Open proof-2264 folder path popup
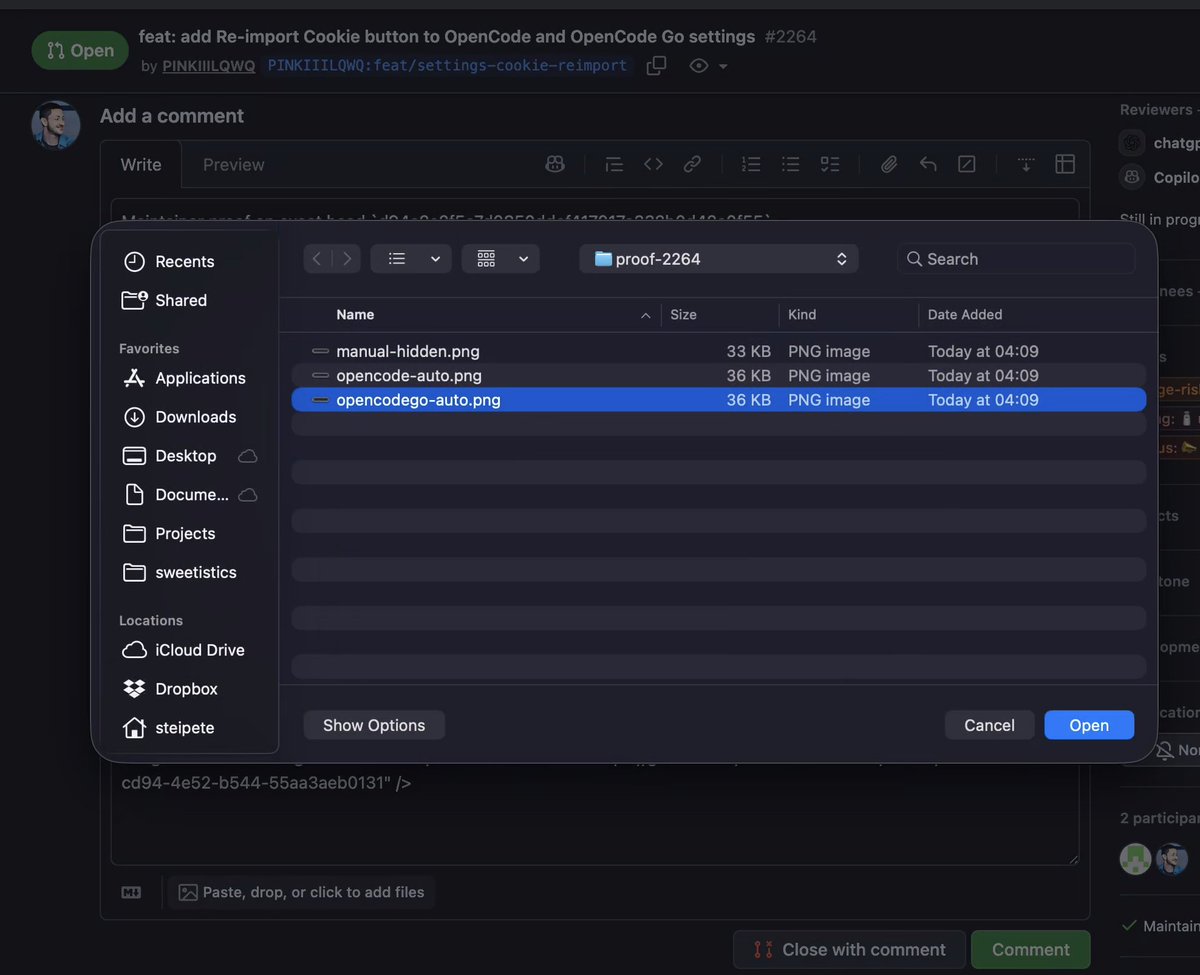This screenshot has height=975, width=1200. pyautogui.click(x=719, y=259)
